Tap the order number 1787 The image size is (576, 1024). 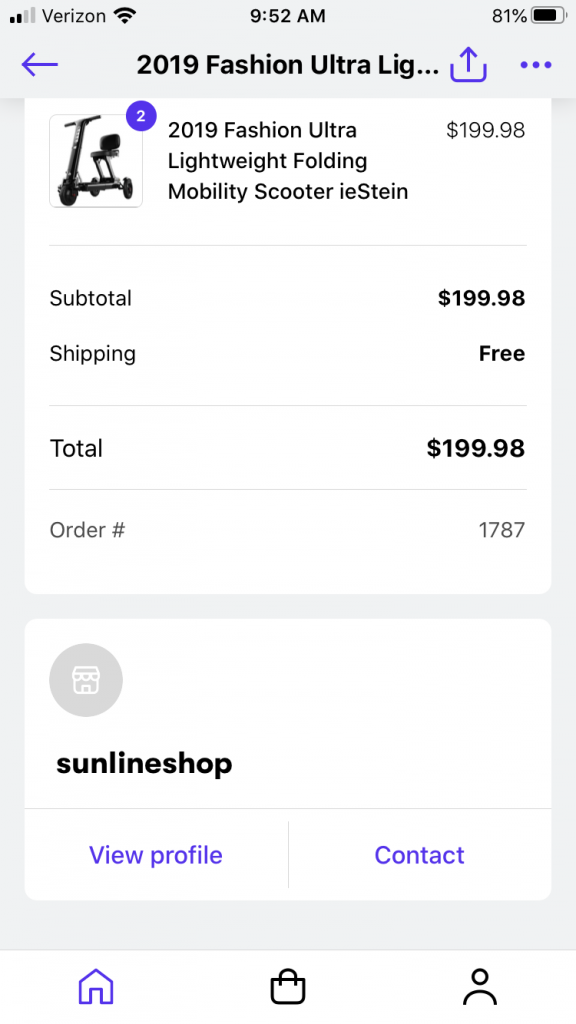[x=502, y=530]
